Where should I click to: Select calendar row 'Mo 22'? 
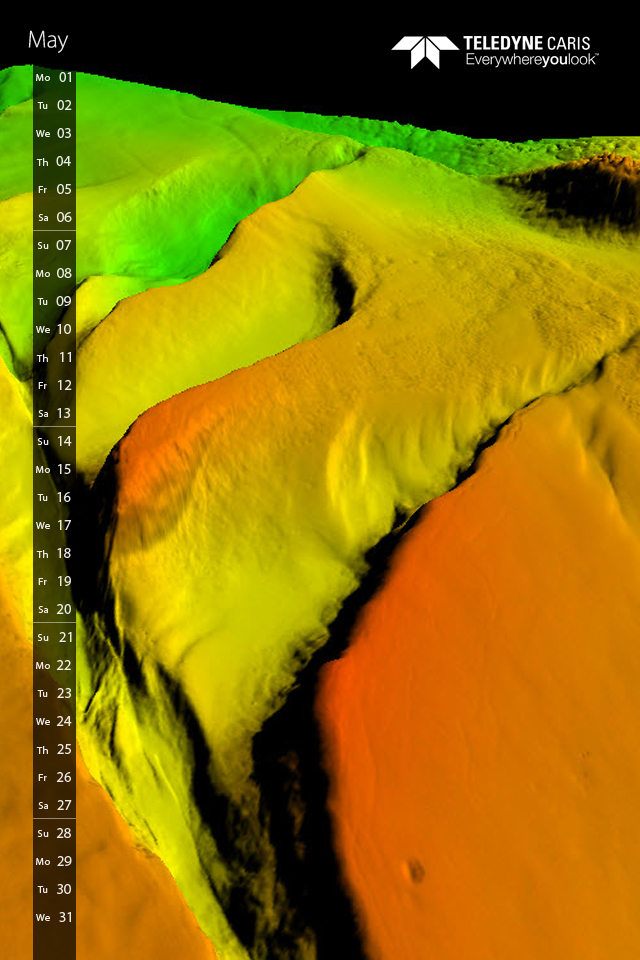(55, 666)
